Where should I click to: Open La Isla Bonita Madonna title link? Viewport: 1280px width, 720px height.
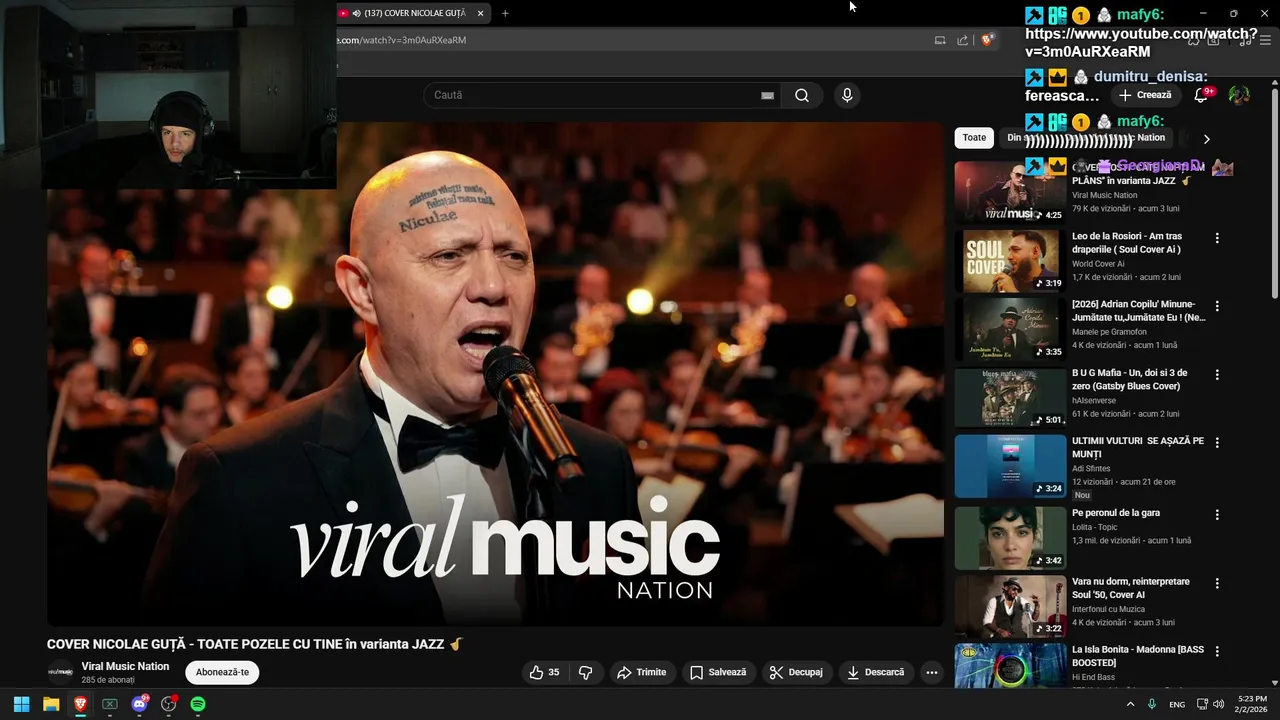[1138, 655]
